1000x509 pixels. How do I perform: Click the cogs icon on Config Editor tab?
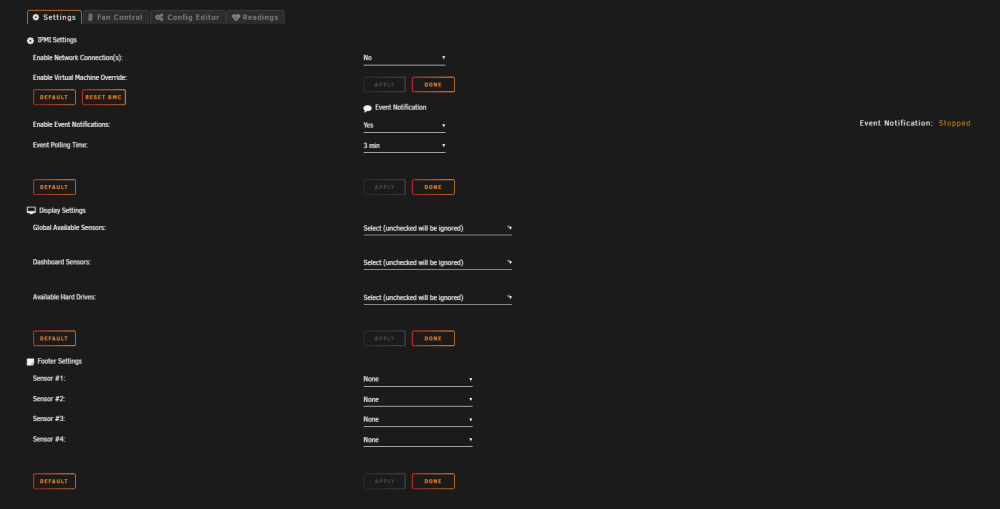point(159,17)
